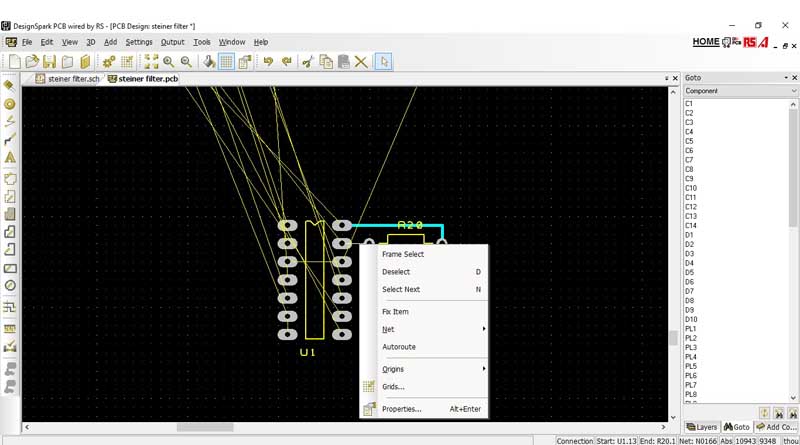
Task: Select PL8 in Goto list
Action: point(690,394)
